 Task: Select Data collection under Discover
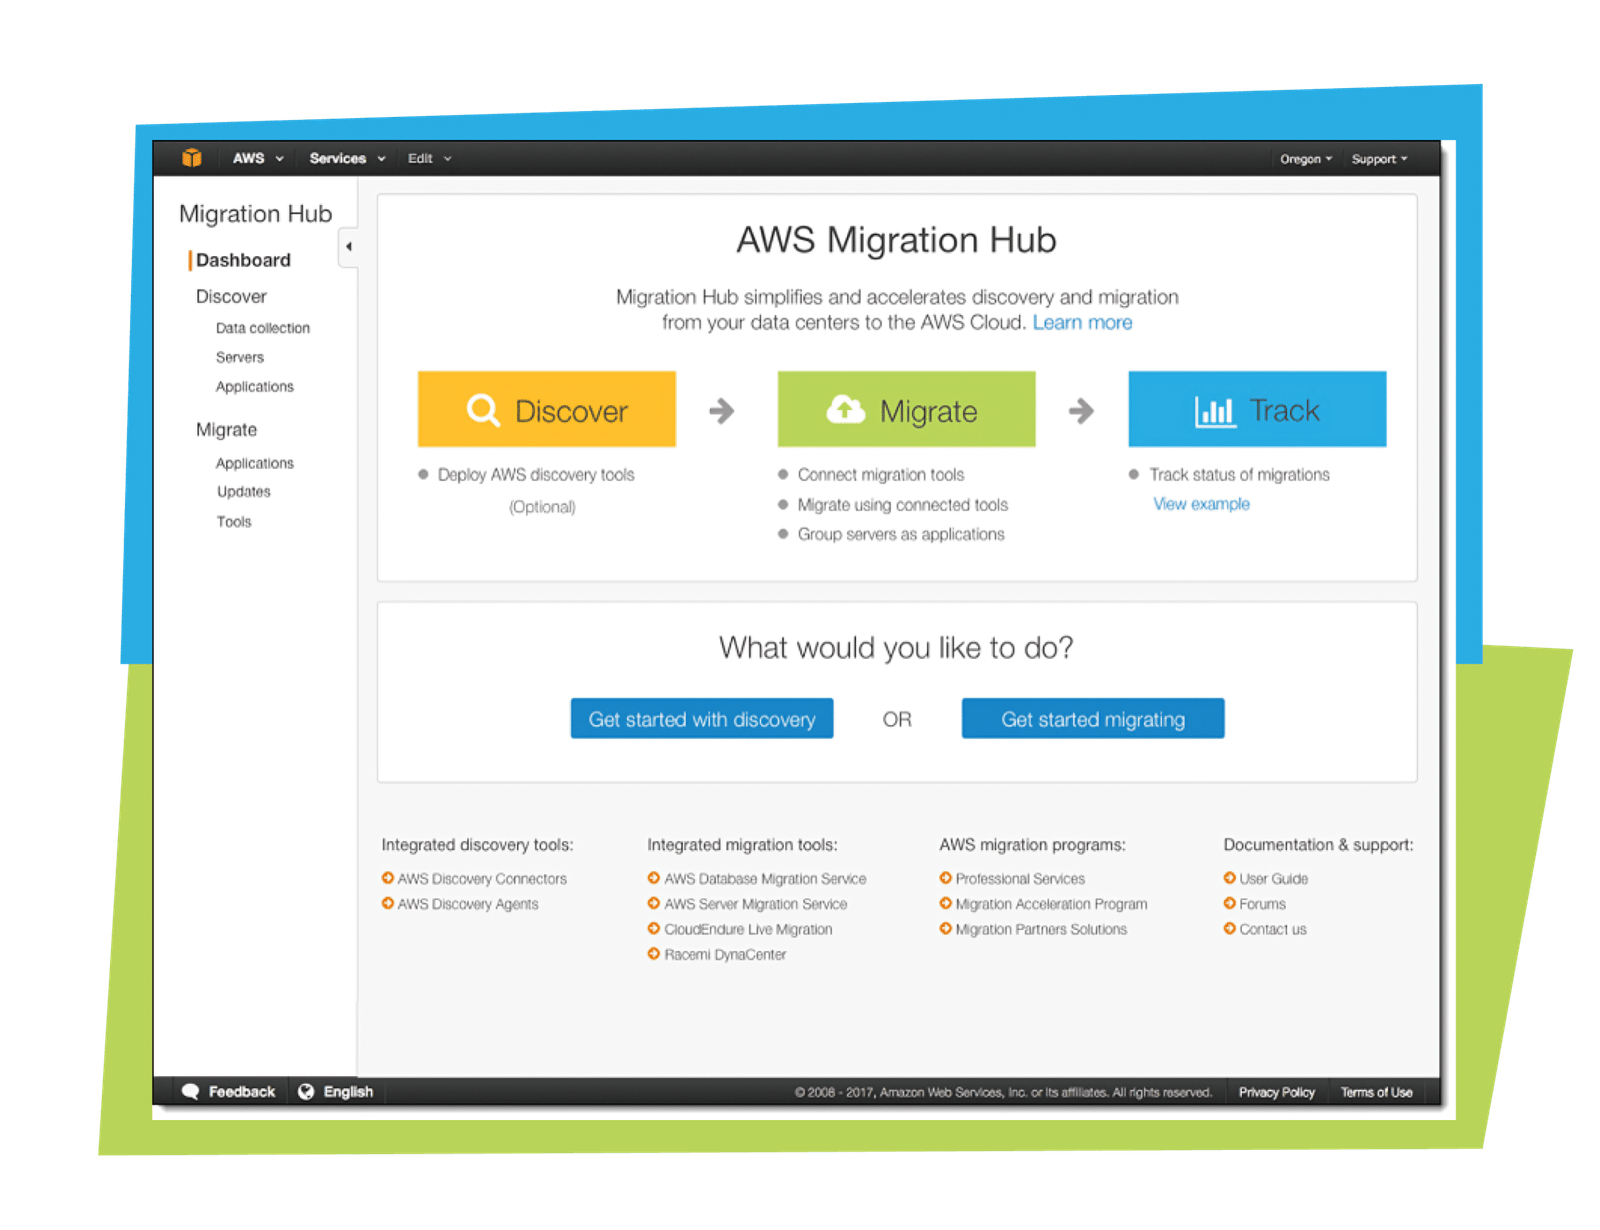click(x=262, y=327)
